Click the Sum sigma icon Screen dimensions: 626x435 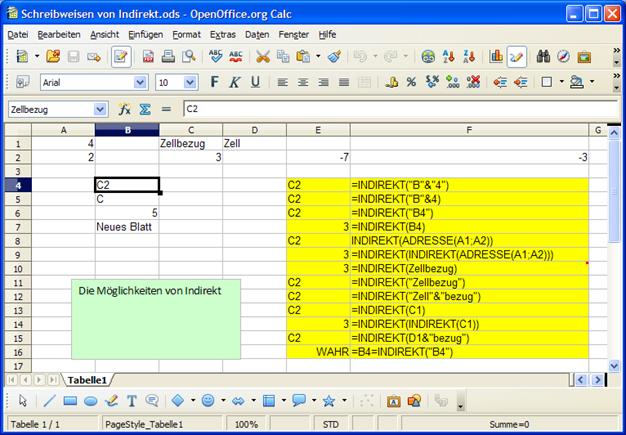tap(145, 109)
